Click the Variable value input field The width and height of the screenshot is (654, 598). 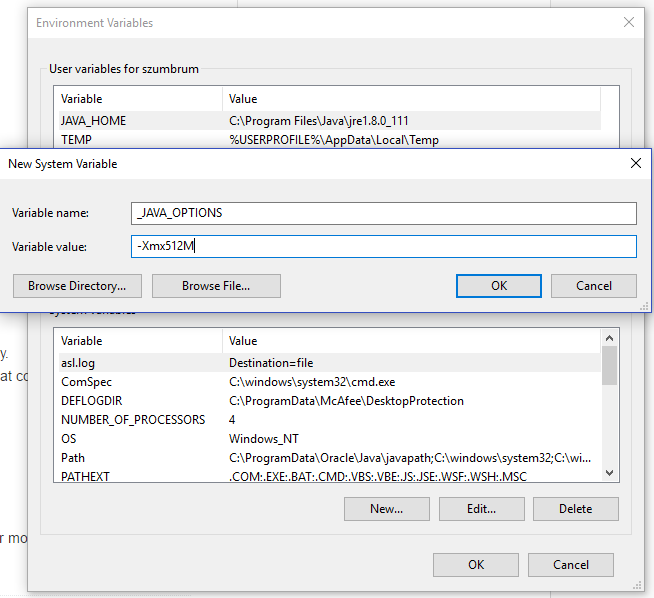[384, 247]
